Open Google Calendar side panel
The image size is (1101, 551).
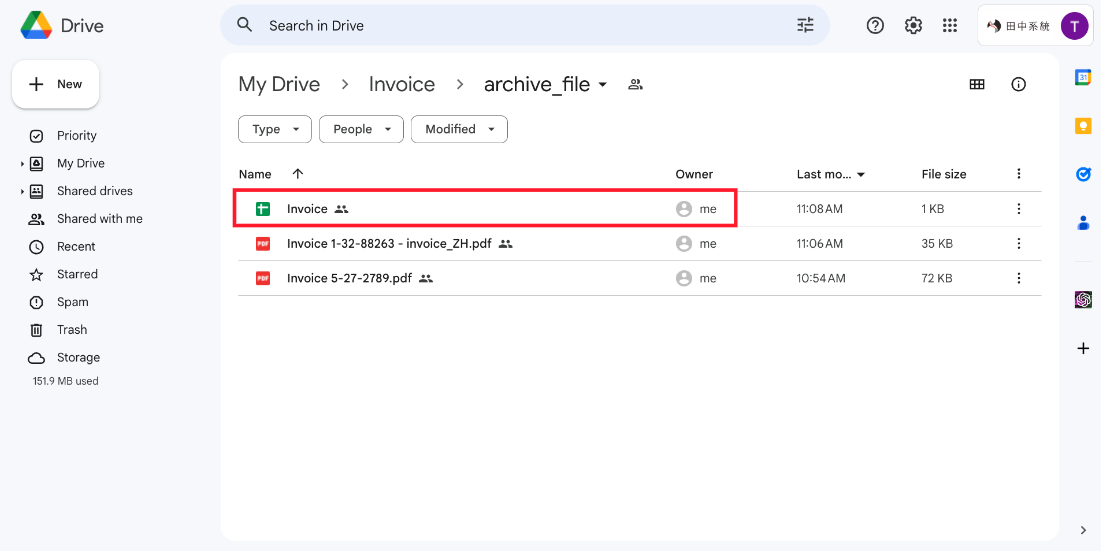[x=1083, y=78]
